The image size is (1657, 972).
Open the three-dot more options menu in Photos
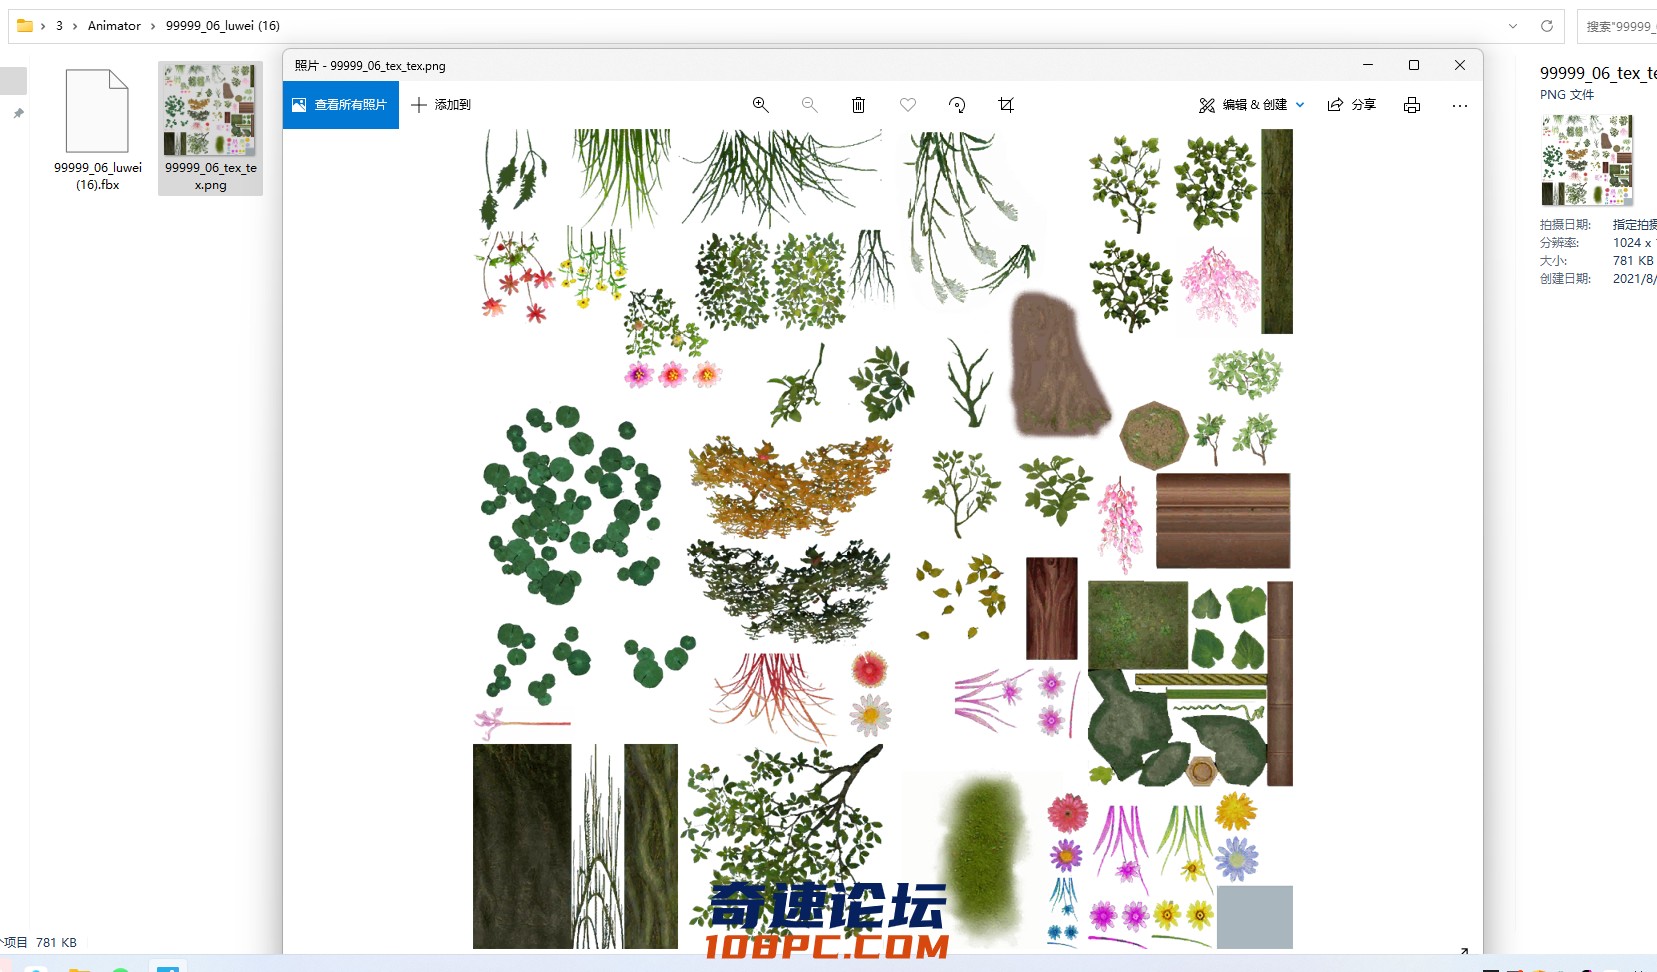[x=1460, y=105]
